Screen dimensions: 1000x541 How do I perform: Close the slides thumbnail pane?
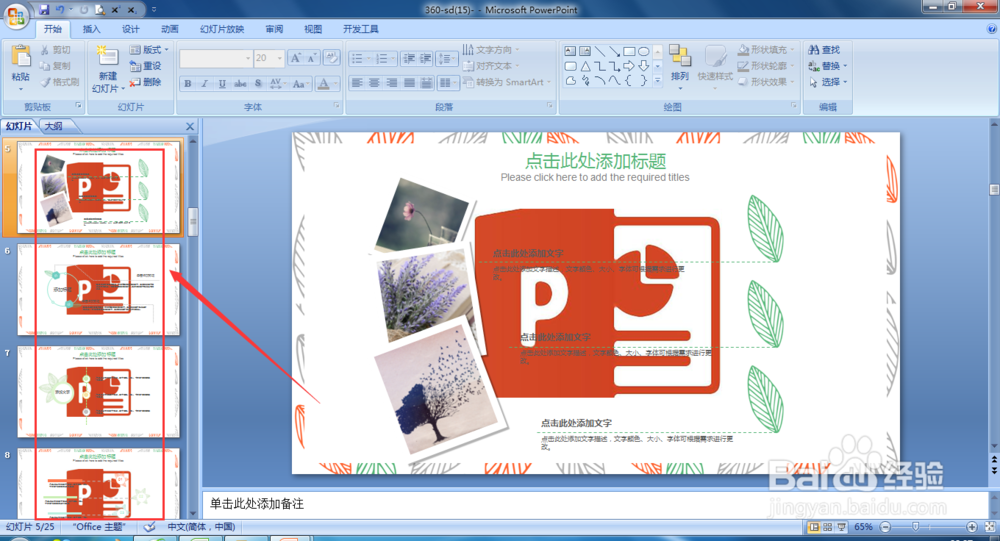[189, 126]
